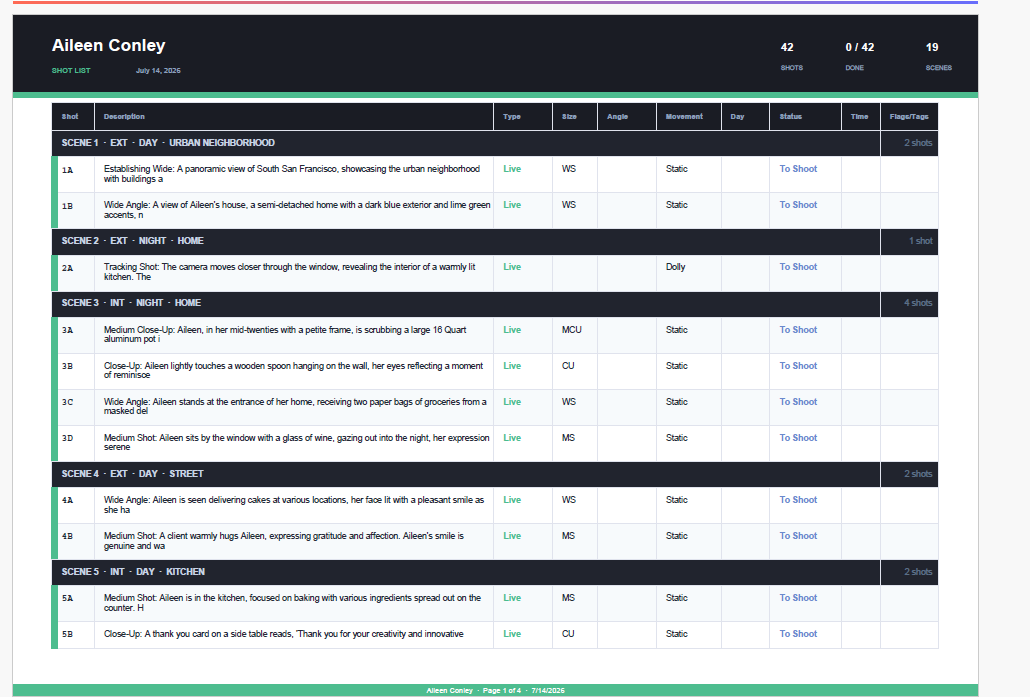
Task: Click the green SHOT LIST label
Action: pyautogui.click(x=71, y=70)
